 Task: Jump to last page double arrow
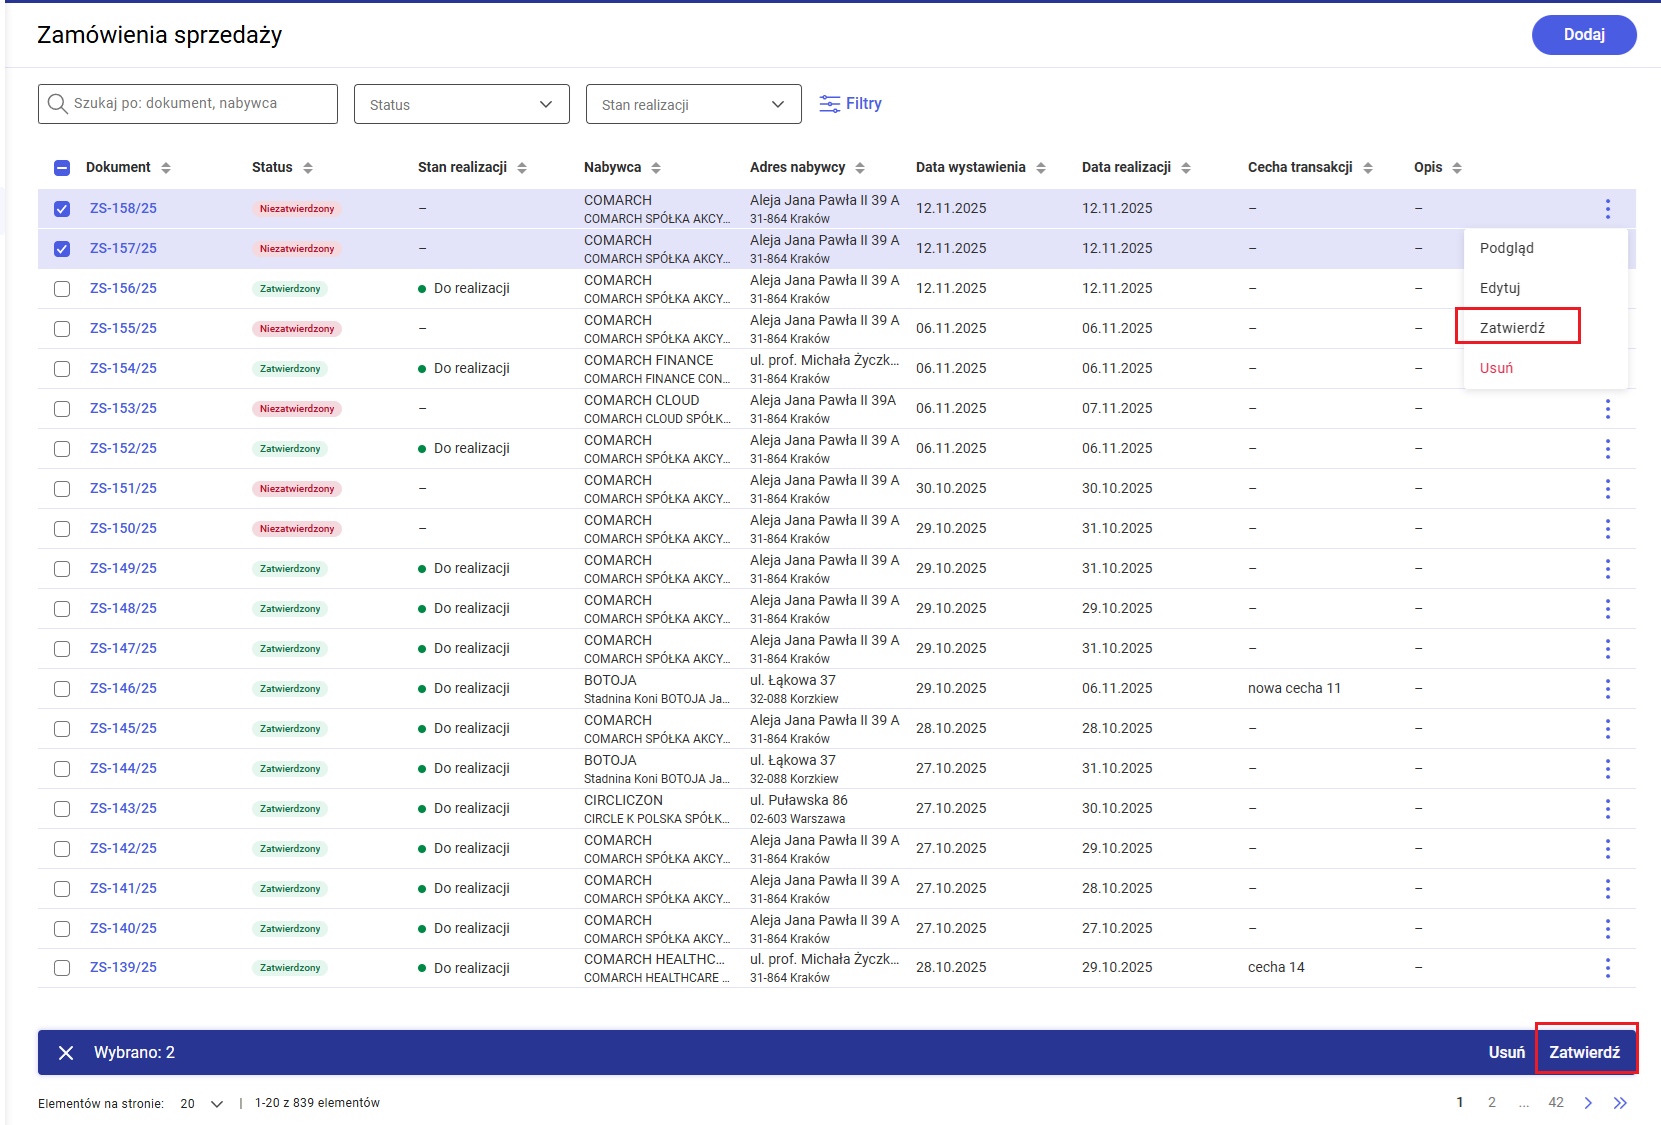(1620, 1103)
